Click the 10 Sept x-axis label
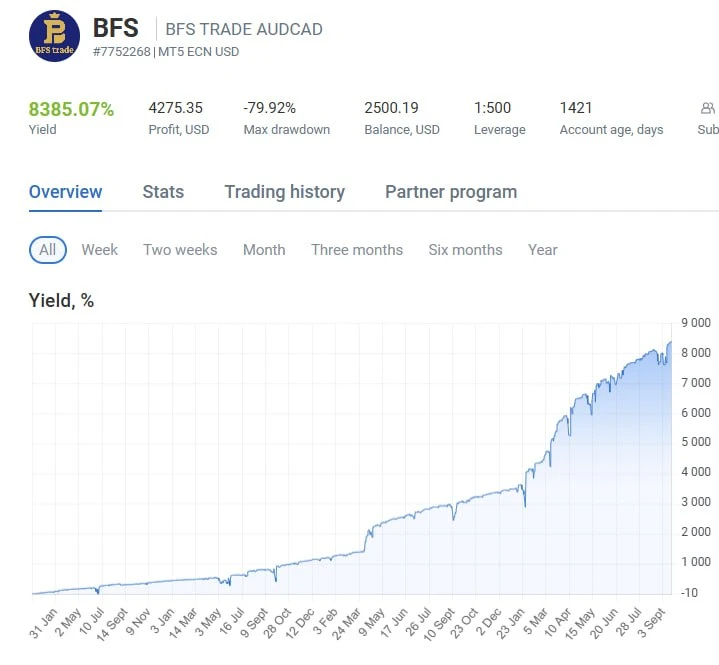Screen dimensions: 719x665 pyautogui.click(x=439, y=624)
